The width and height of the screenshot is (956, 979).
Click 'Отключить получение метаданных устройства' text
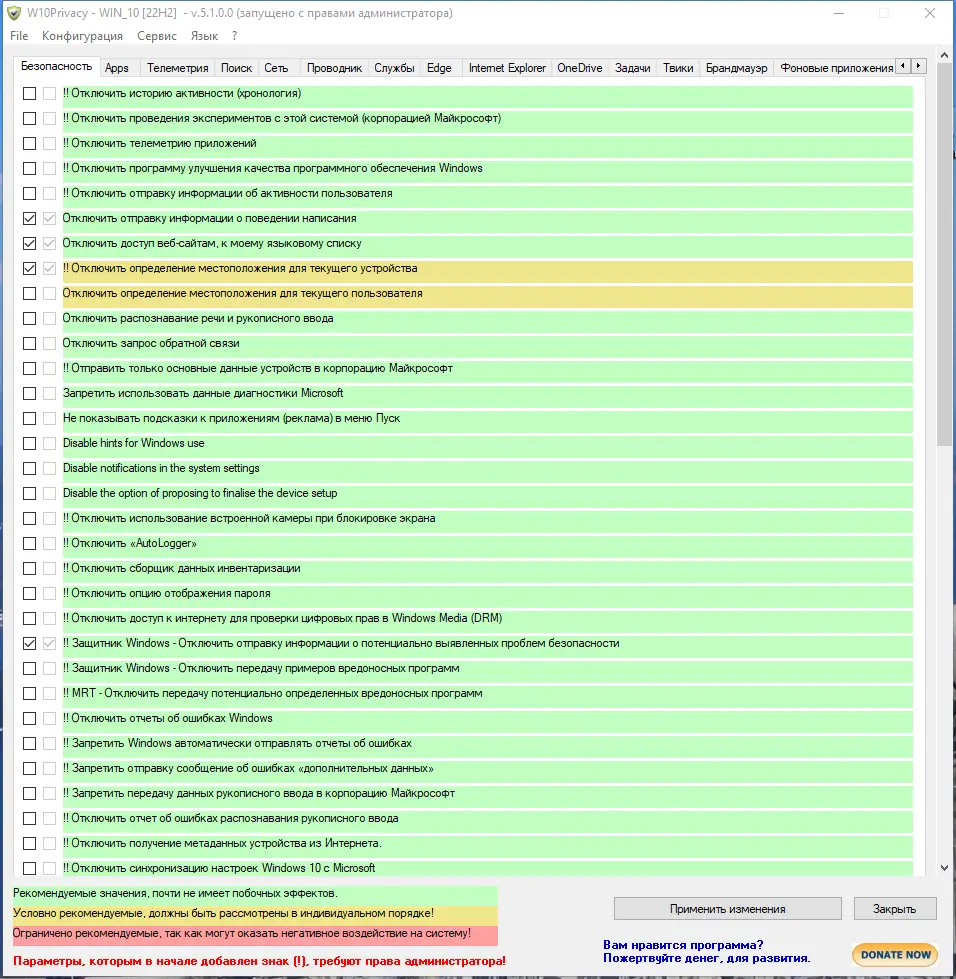(222, 844)
